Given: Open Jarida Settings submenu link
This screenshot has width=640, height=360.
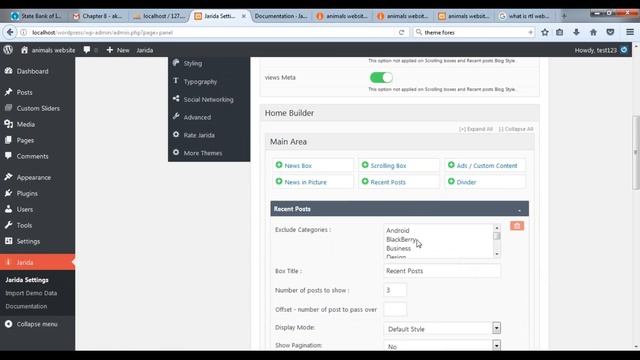Looking at the screenshot, I should 27,280.
